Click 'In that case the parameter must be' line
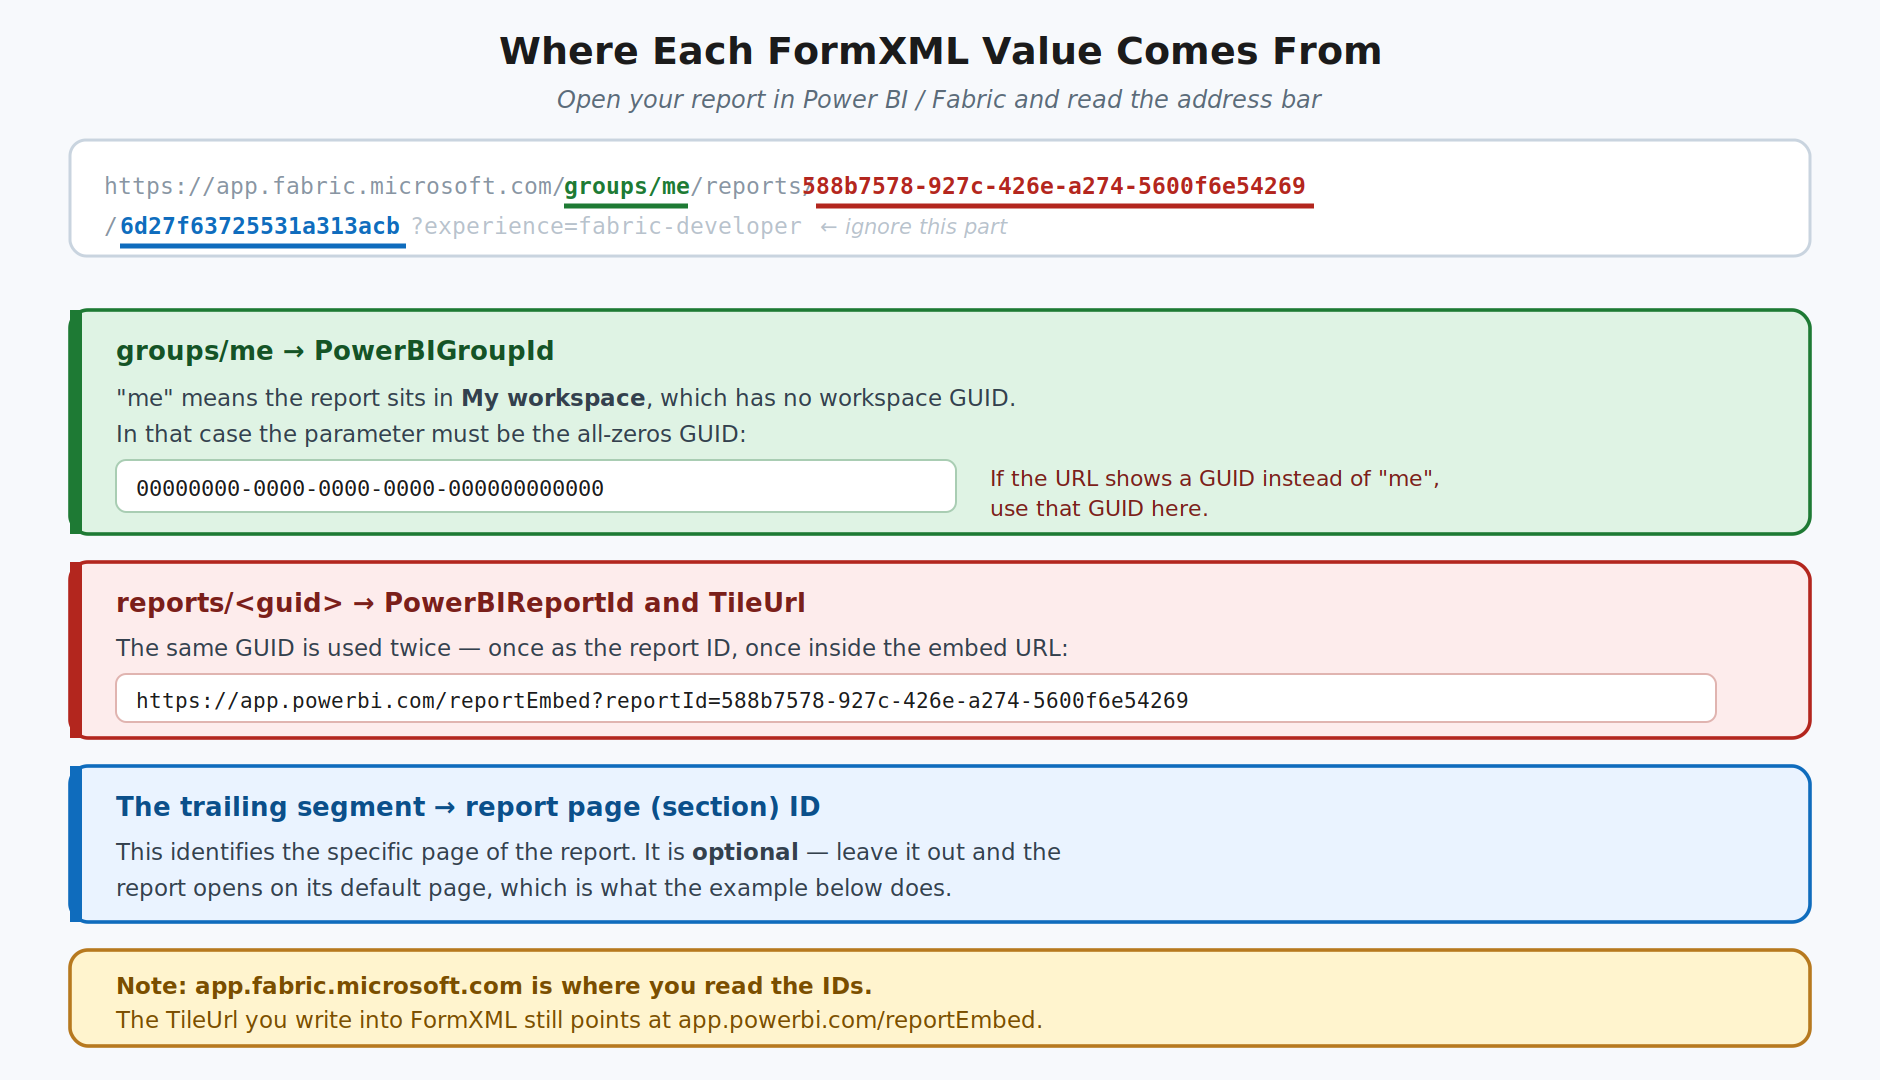Viewport: 1880px width, 1080px height. coord(431,434)
